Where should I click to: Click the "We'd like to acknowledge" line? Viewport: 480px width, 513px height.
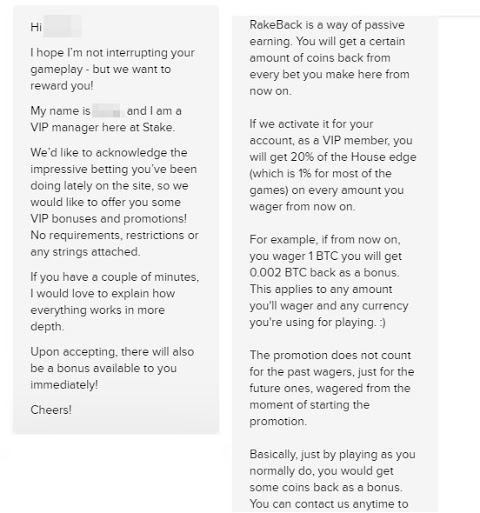point(109,153)
